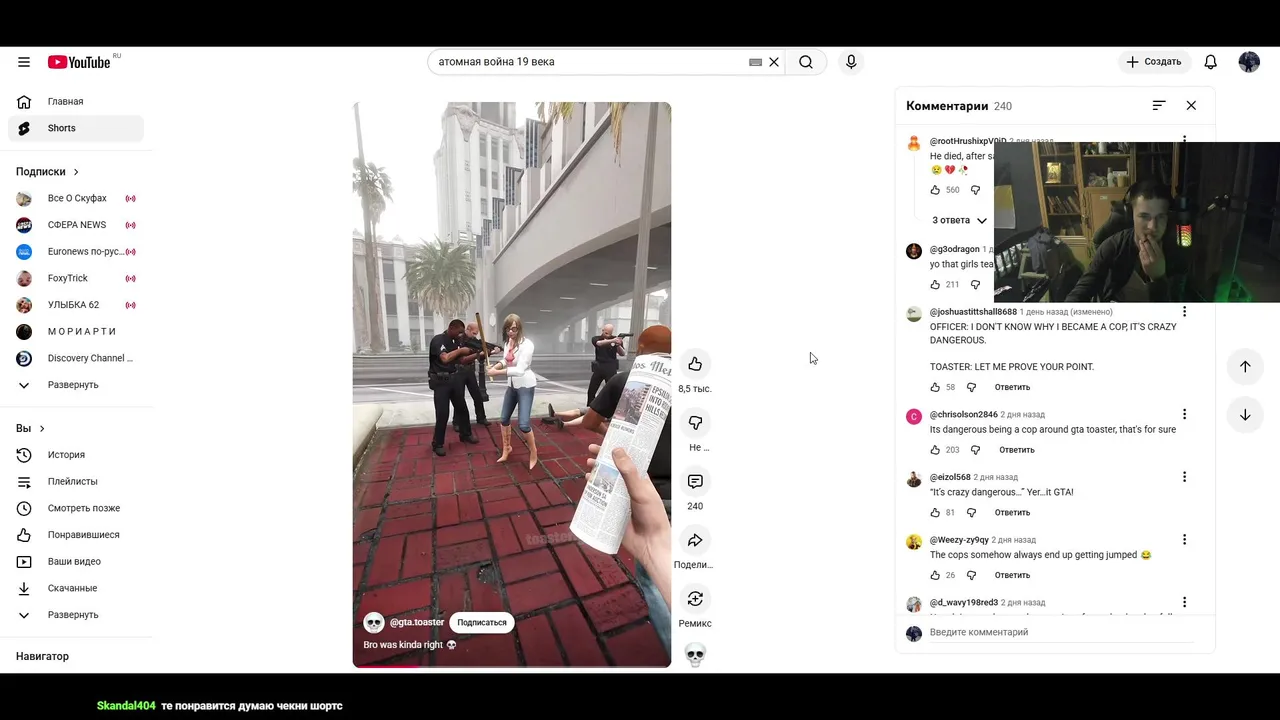Open options for joshuastittshall8688 comment
Image resolution: width=1280 pixels, height=720 pixels.
(x=1185, y=312)
